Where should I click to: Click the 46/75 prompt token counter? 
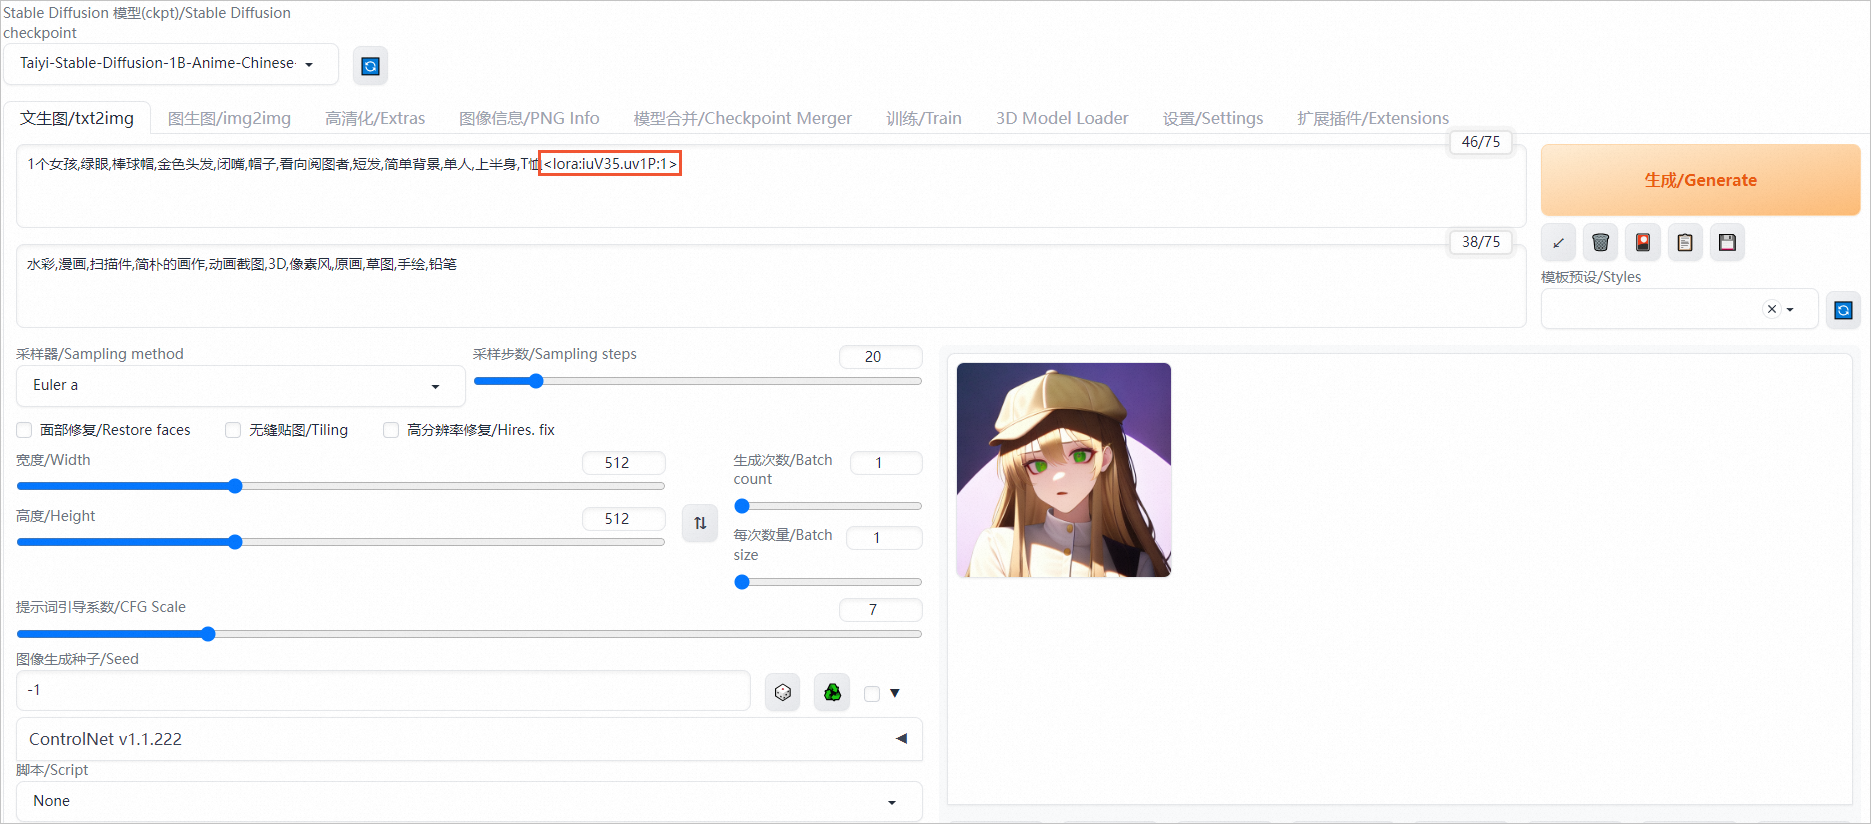1481,142
